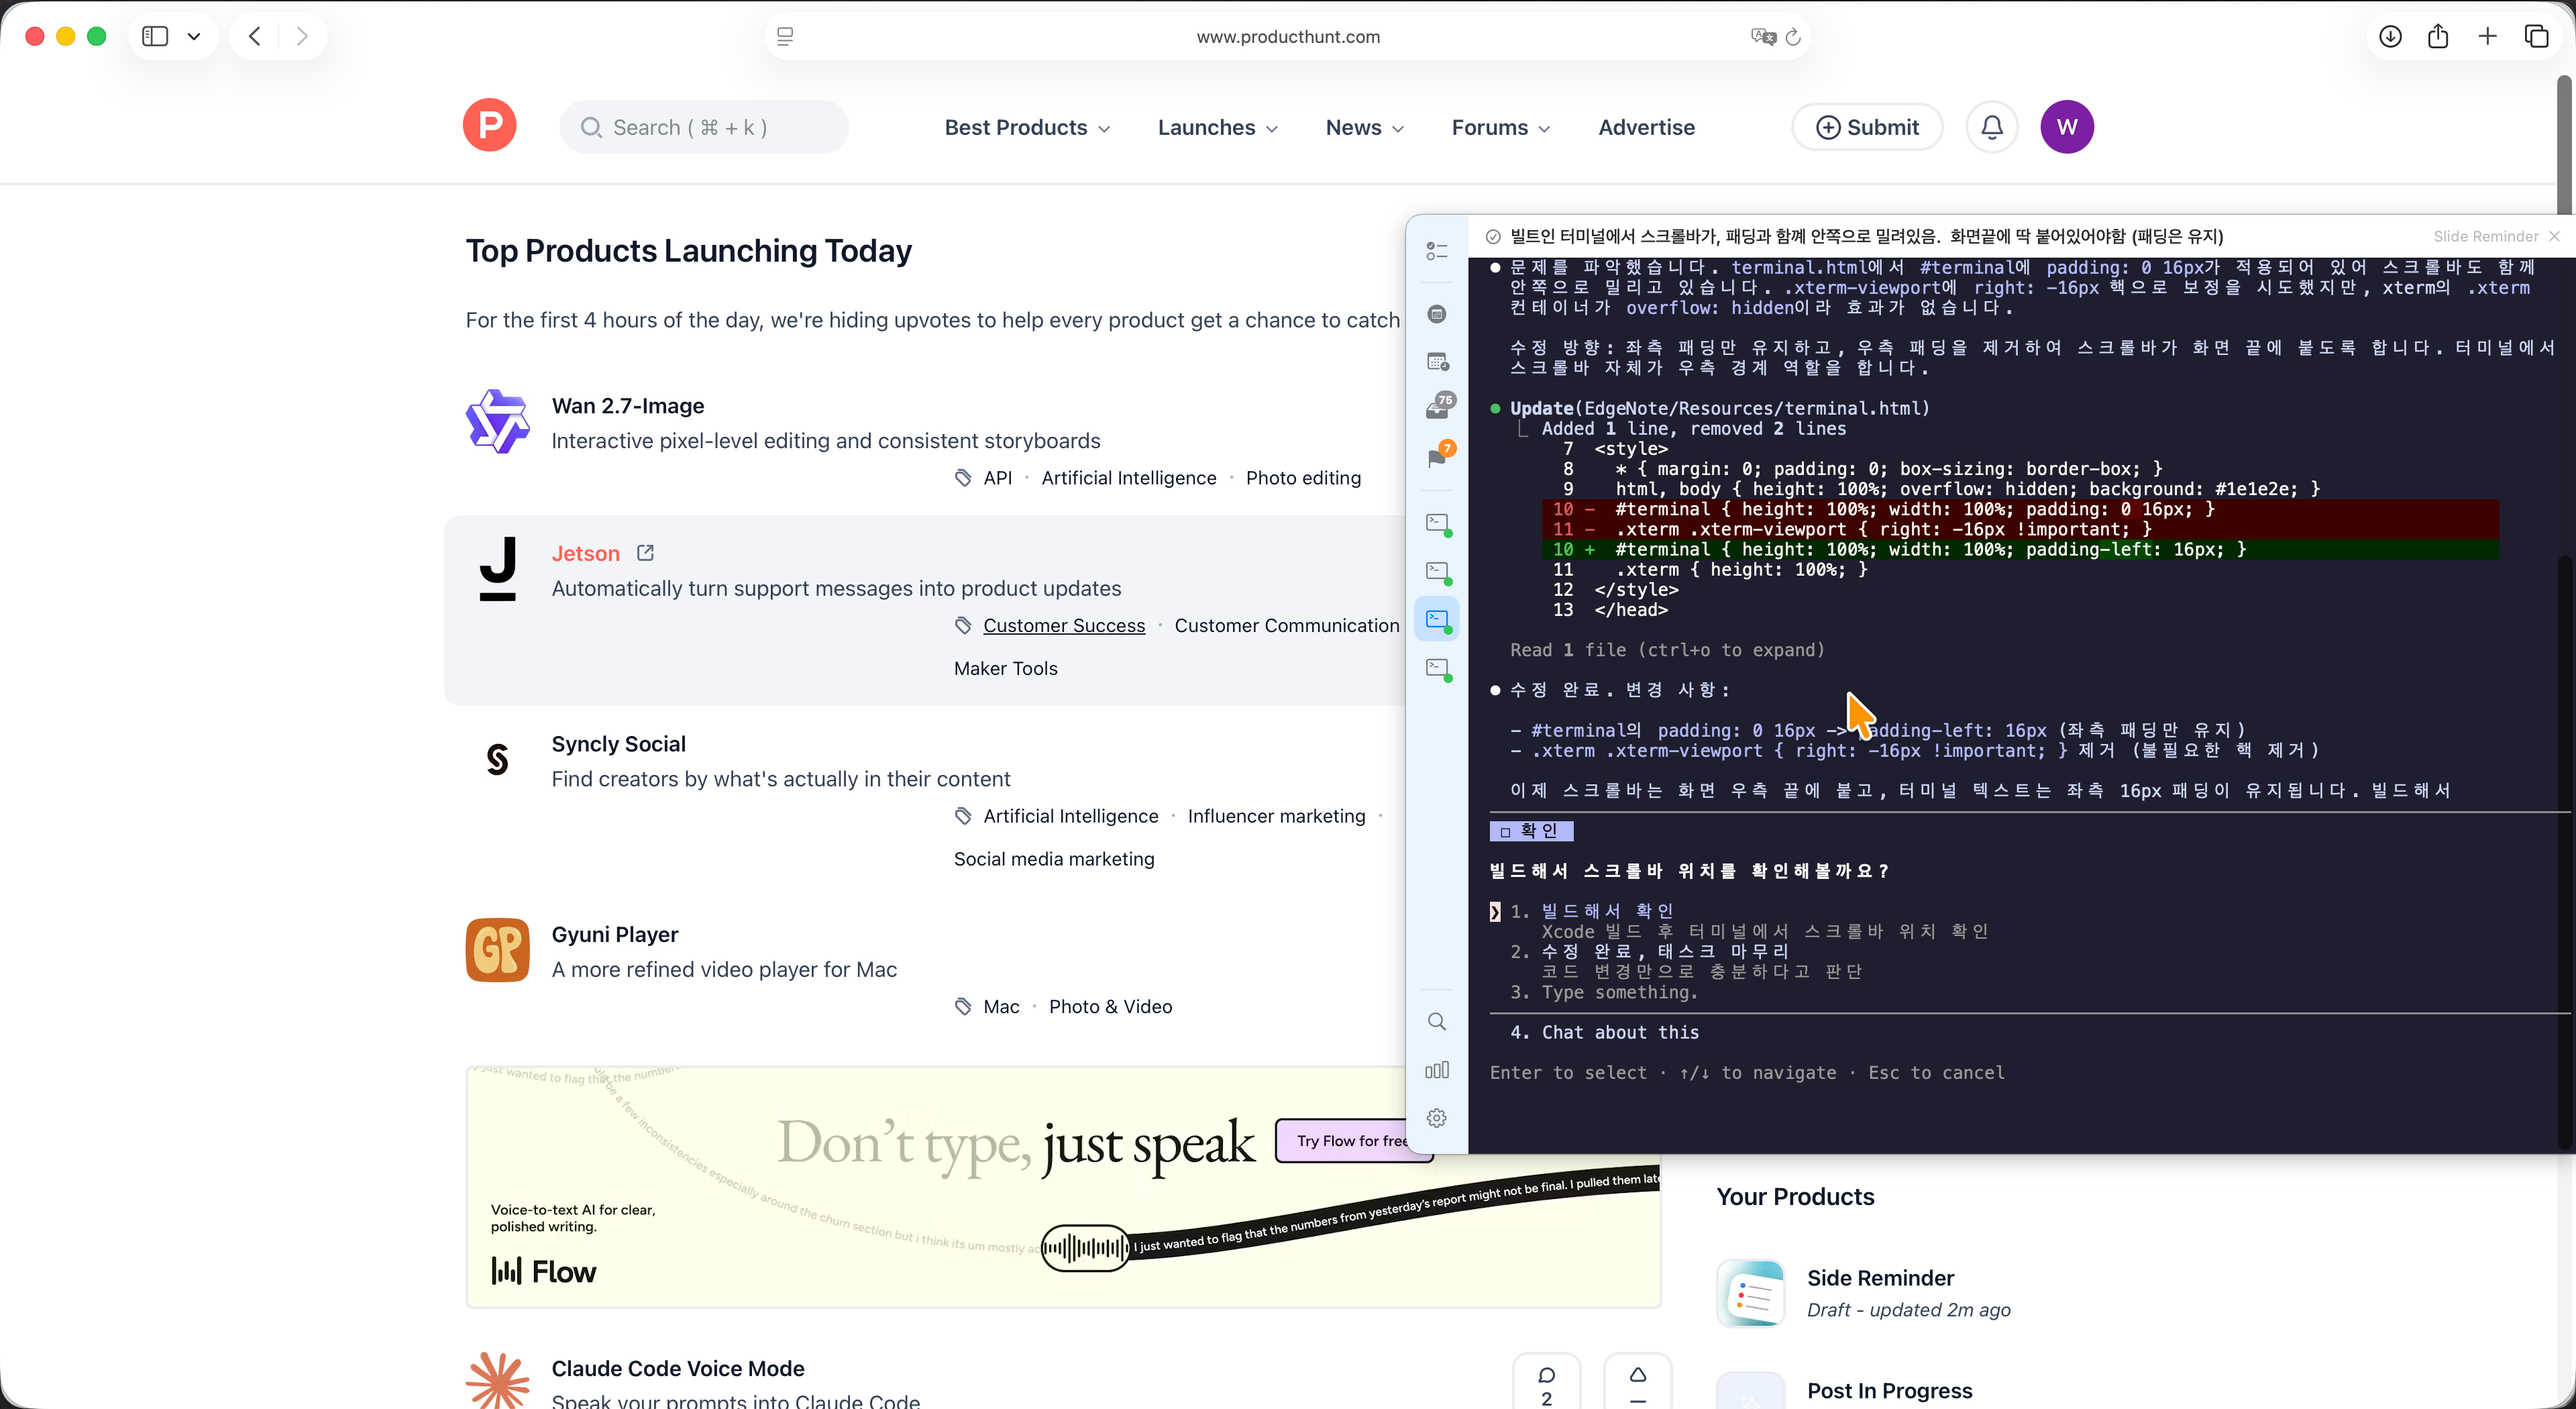Toggle the 확인 checkbox chip in the terminal
2576x1409 pixels.
(x=1531, y=831)
